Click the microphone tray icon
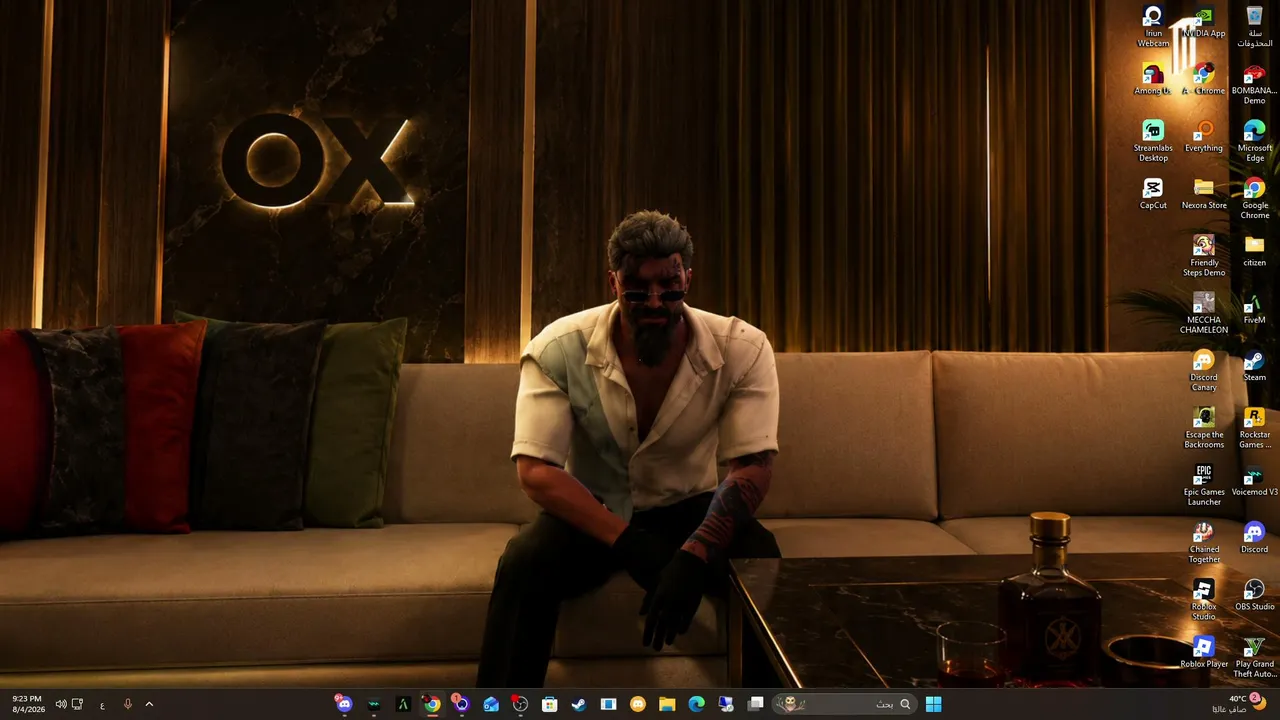 [x=127, y=704]
